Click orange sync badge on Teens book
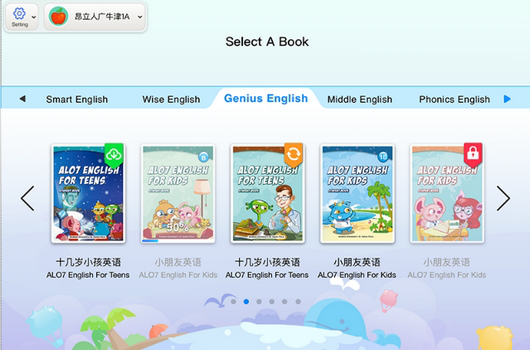The image size is (530, 364). click(x=293, y=154)
